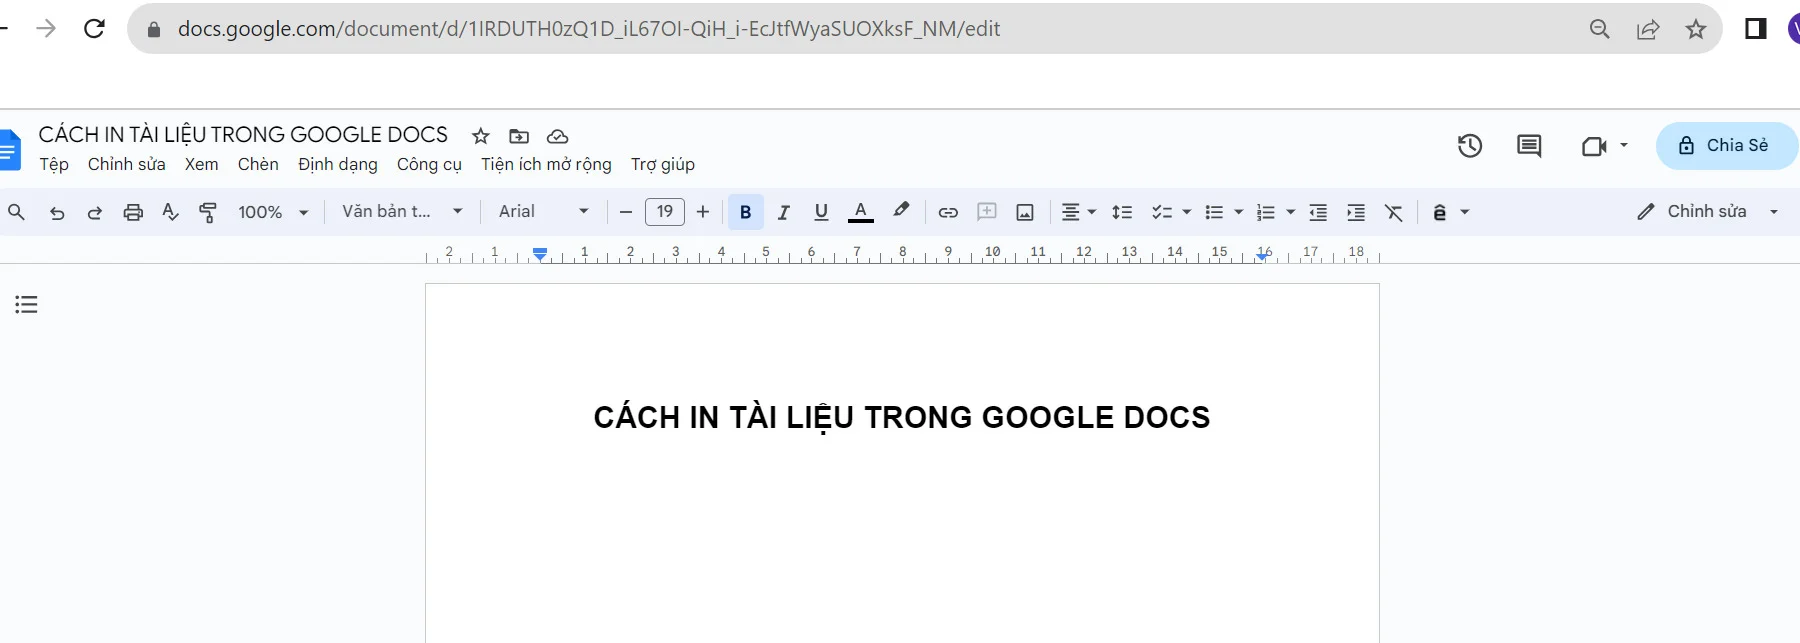
Task: Expand bulleted list options arrow
Action: [x=1239, y=212]
